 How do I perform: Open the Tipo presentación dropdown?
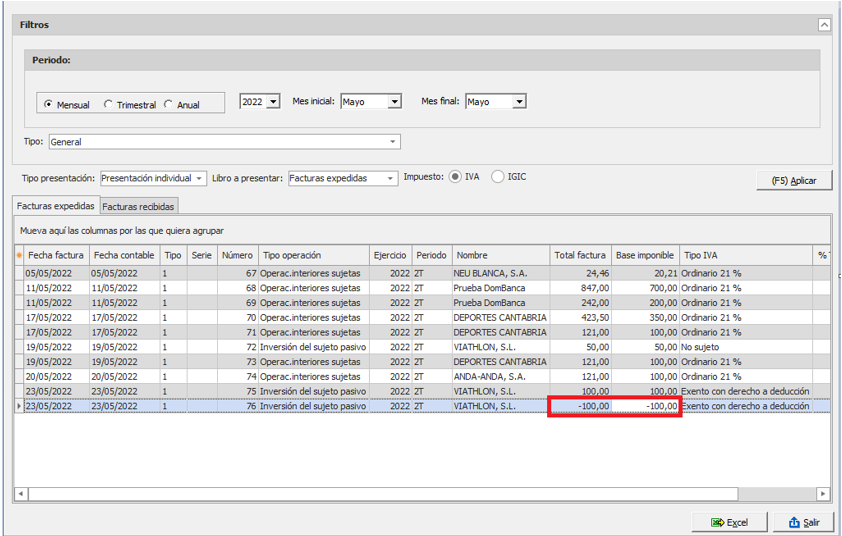click(199, 178)
